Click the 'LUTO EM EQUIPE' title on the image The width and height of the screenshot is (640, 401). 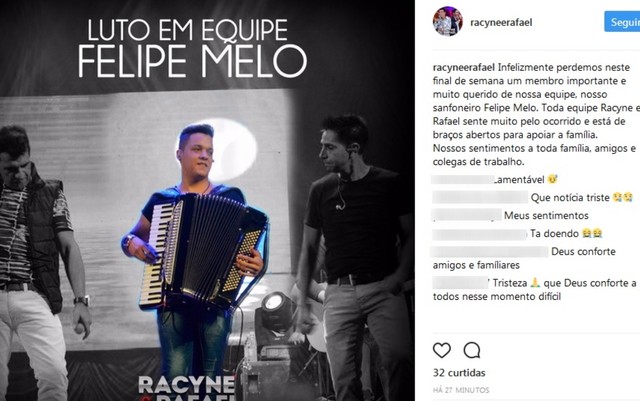(x=188, y=30)
